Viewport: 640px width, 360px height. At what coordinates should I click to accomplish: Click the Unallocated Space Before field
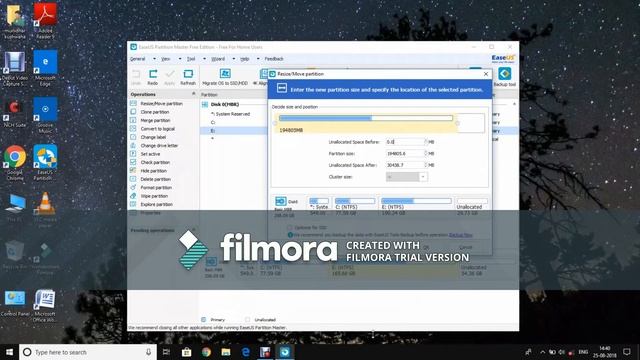pos(405,142)
